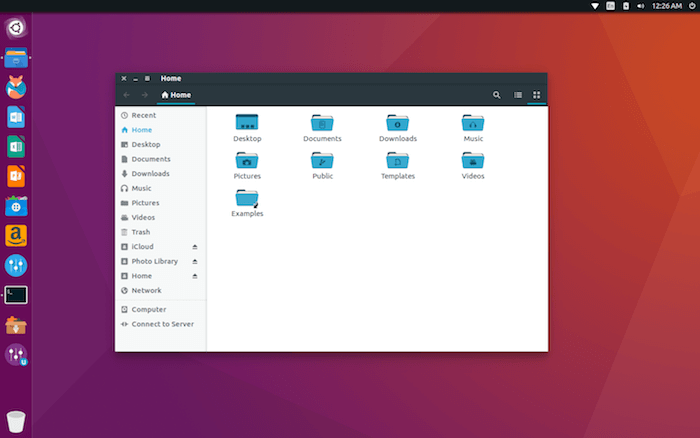Launch LibreOffice Impress from dock

coord(16,176)
